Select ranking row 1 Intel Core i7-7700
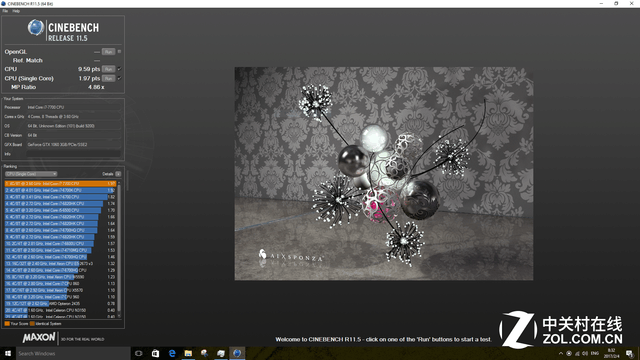 coord(60,184)
